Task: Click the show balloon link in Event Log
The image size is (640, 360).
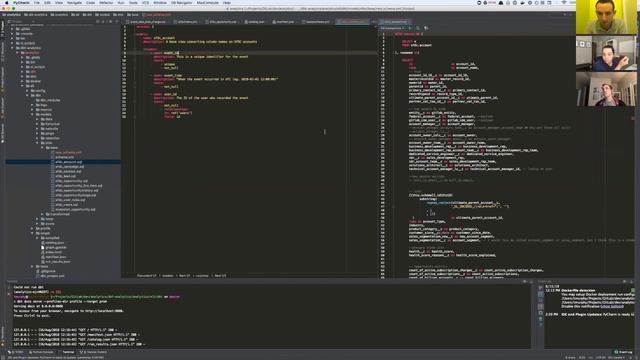Action: point(612,307)
